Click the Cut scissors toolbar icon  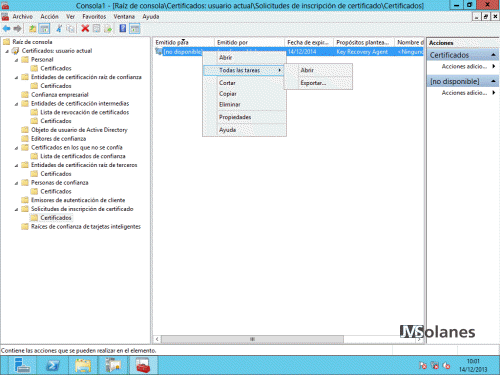[x=59, y=29]
